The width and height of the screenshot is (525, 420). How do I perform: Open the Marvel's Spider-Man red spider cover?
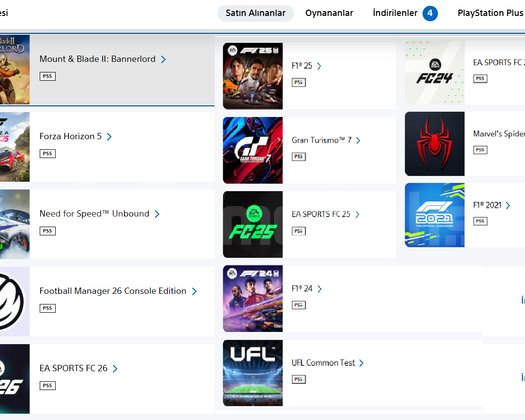pyautogui.click(x=435, y=144)
